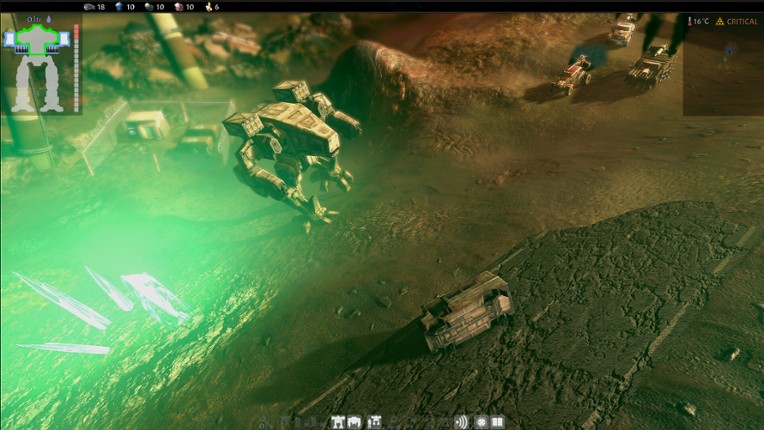Image resolution: width=764 pixels, height=430 pixels.
Task: Click the metal scrap resource icon showing 18
Action: point(88,6)
